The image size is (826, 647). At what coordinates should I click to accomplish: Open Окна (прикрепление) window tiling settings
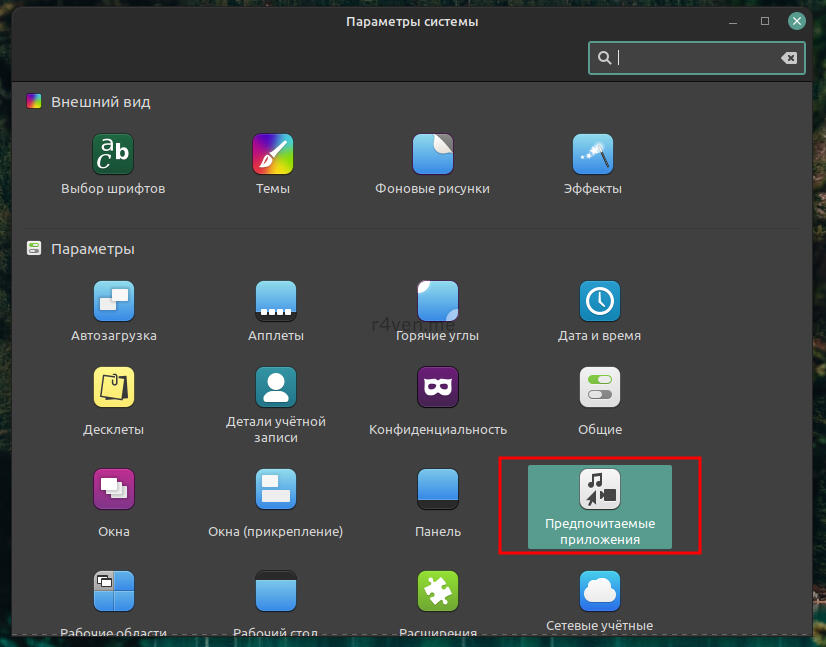[x=275, y=490]
